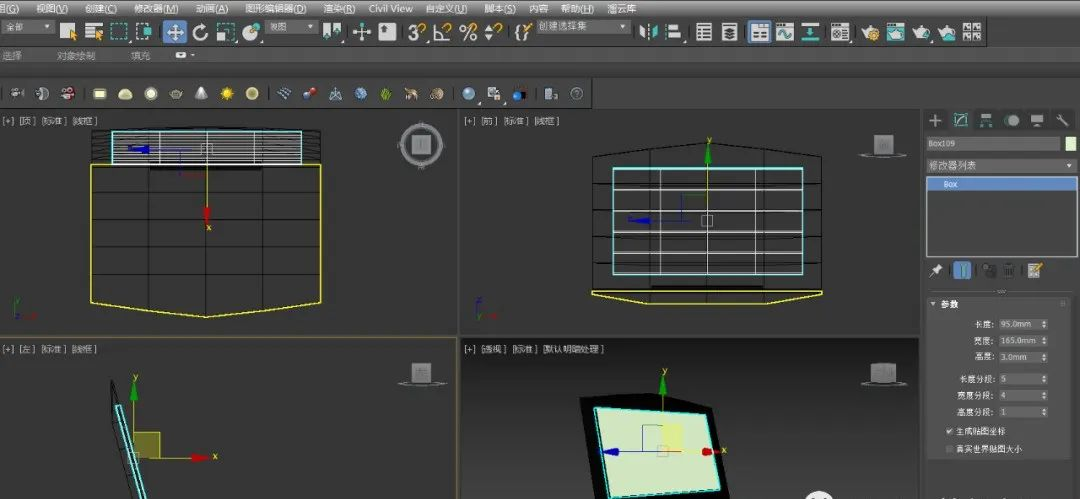Switch to the Motion command panel tab
This screenshot has height=499, width=1080.
[1011, 121]
